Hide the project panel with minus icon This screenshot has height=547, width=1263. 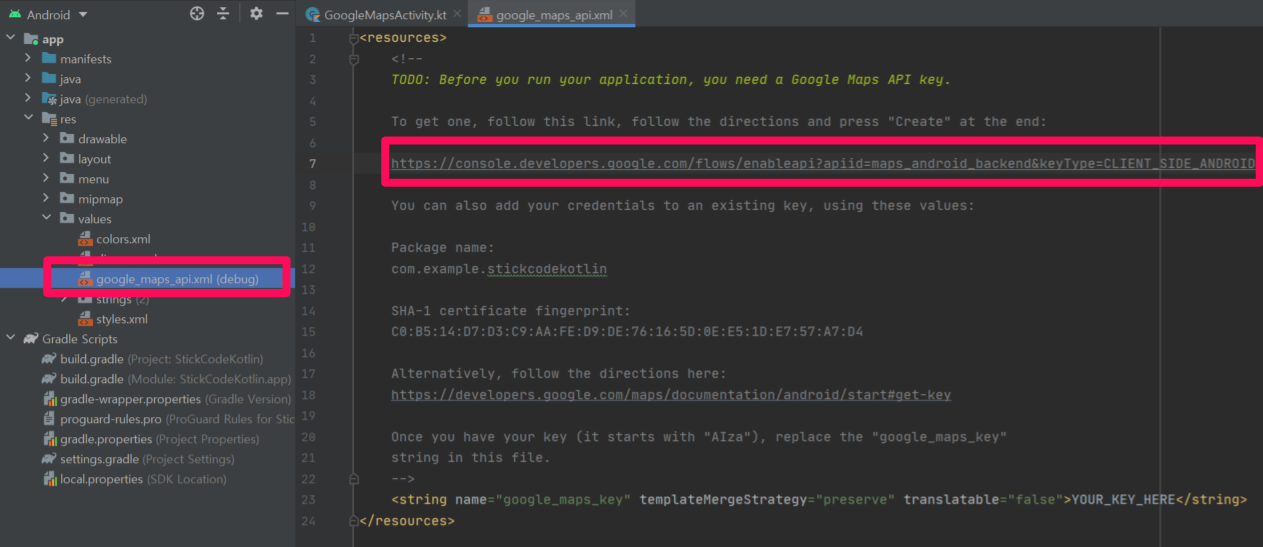click(x=282, y=14)
